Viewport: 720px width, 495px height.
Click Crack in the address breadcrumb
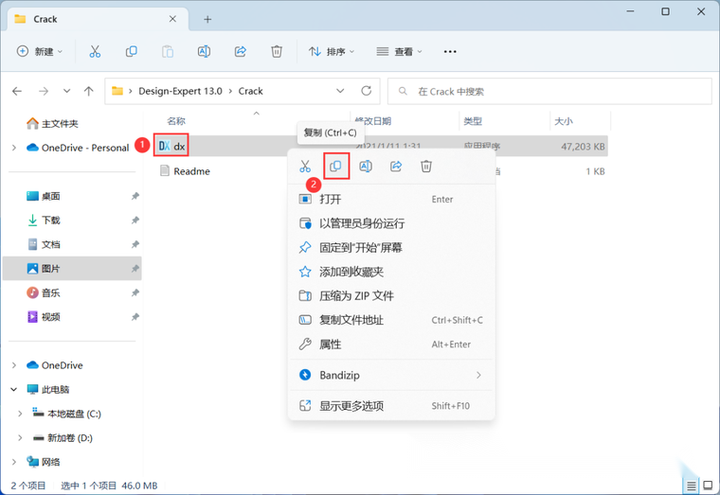[251, 91]
